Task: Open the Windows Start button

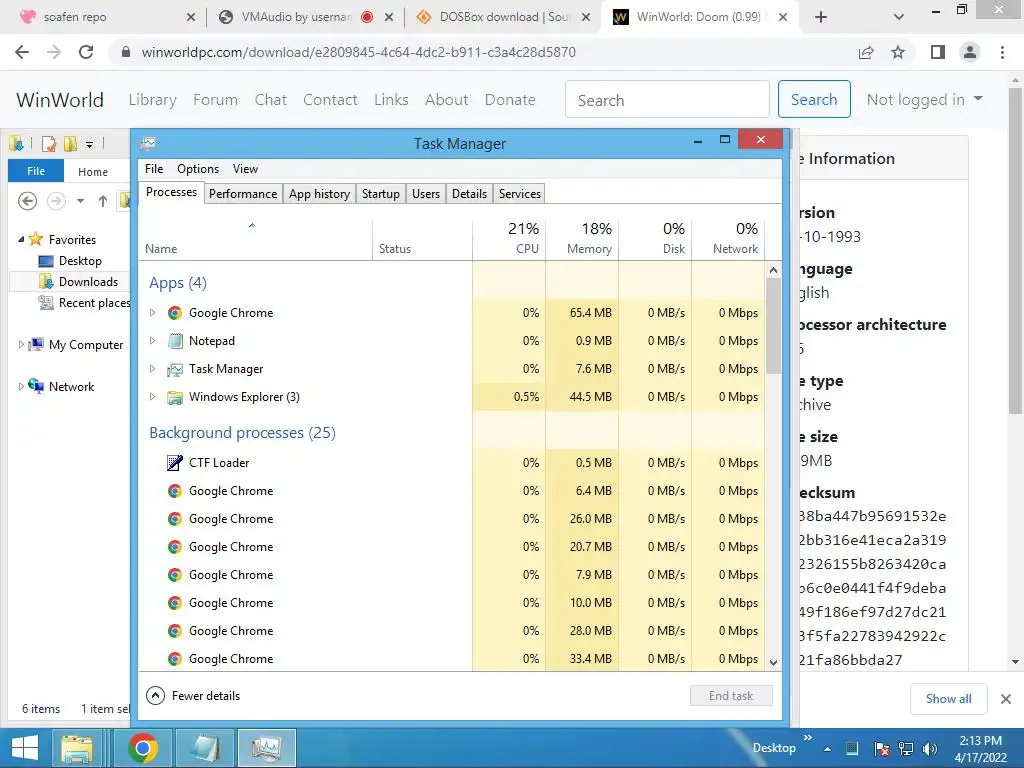Action: [x=25, y=748]
